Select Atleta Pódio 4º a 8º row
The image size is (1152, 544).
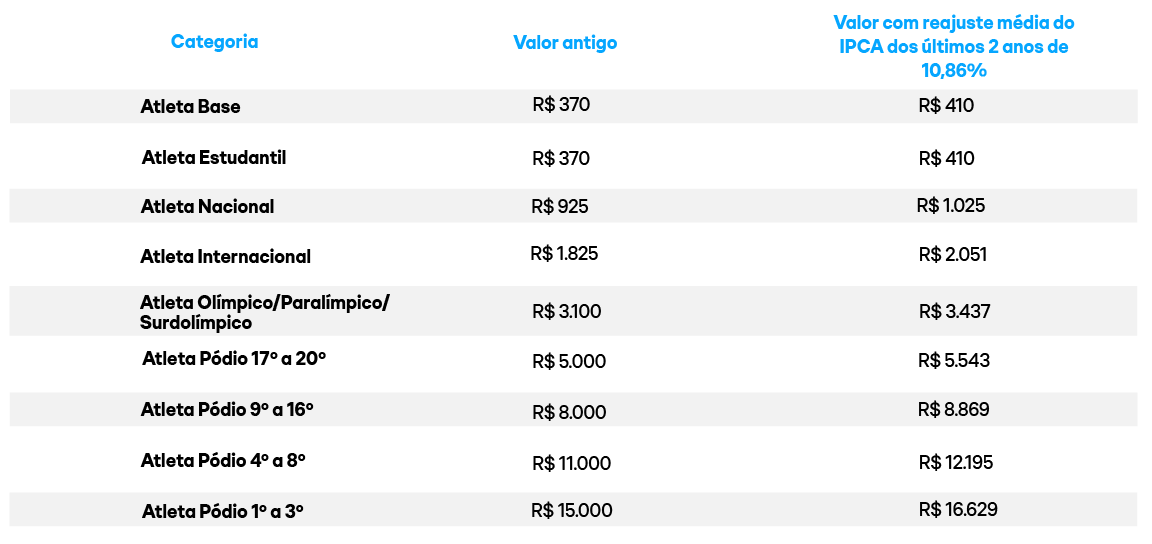pyautogui.click(x=223, y=461)
